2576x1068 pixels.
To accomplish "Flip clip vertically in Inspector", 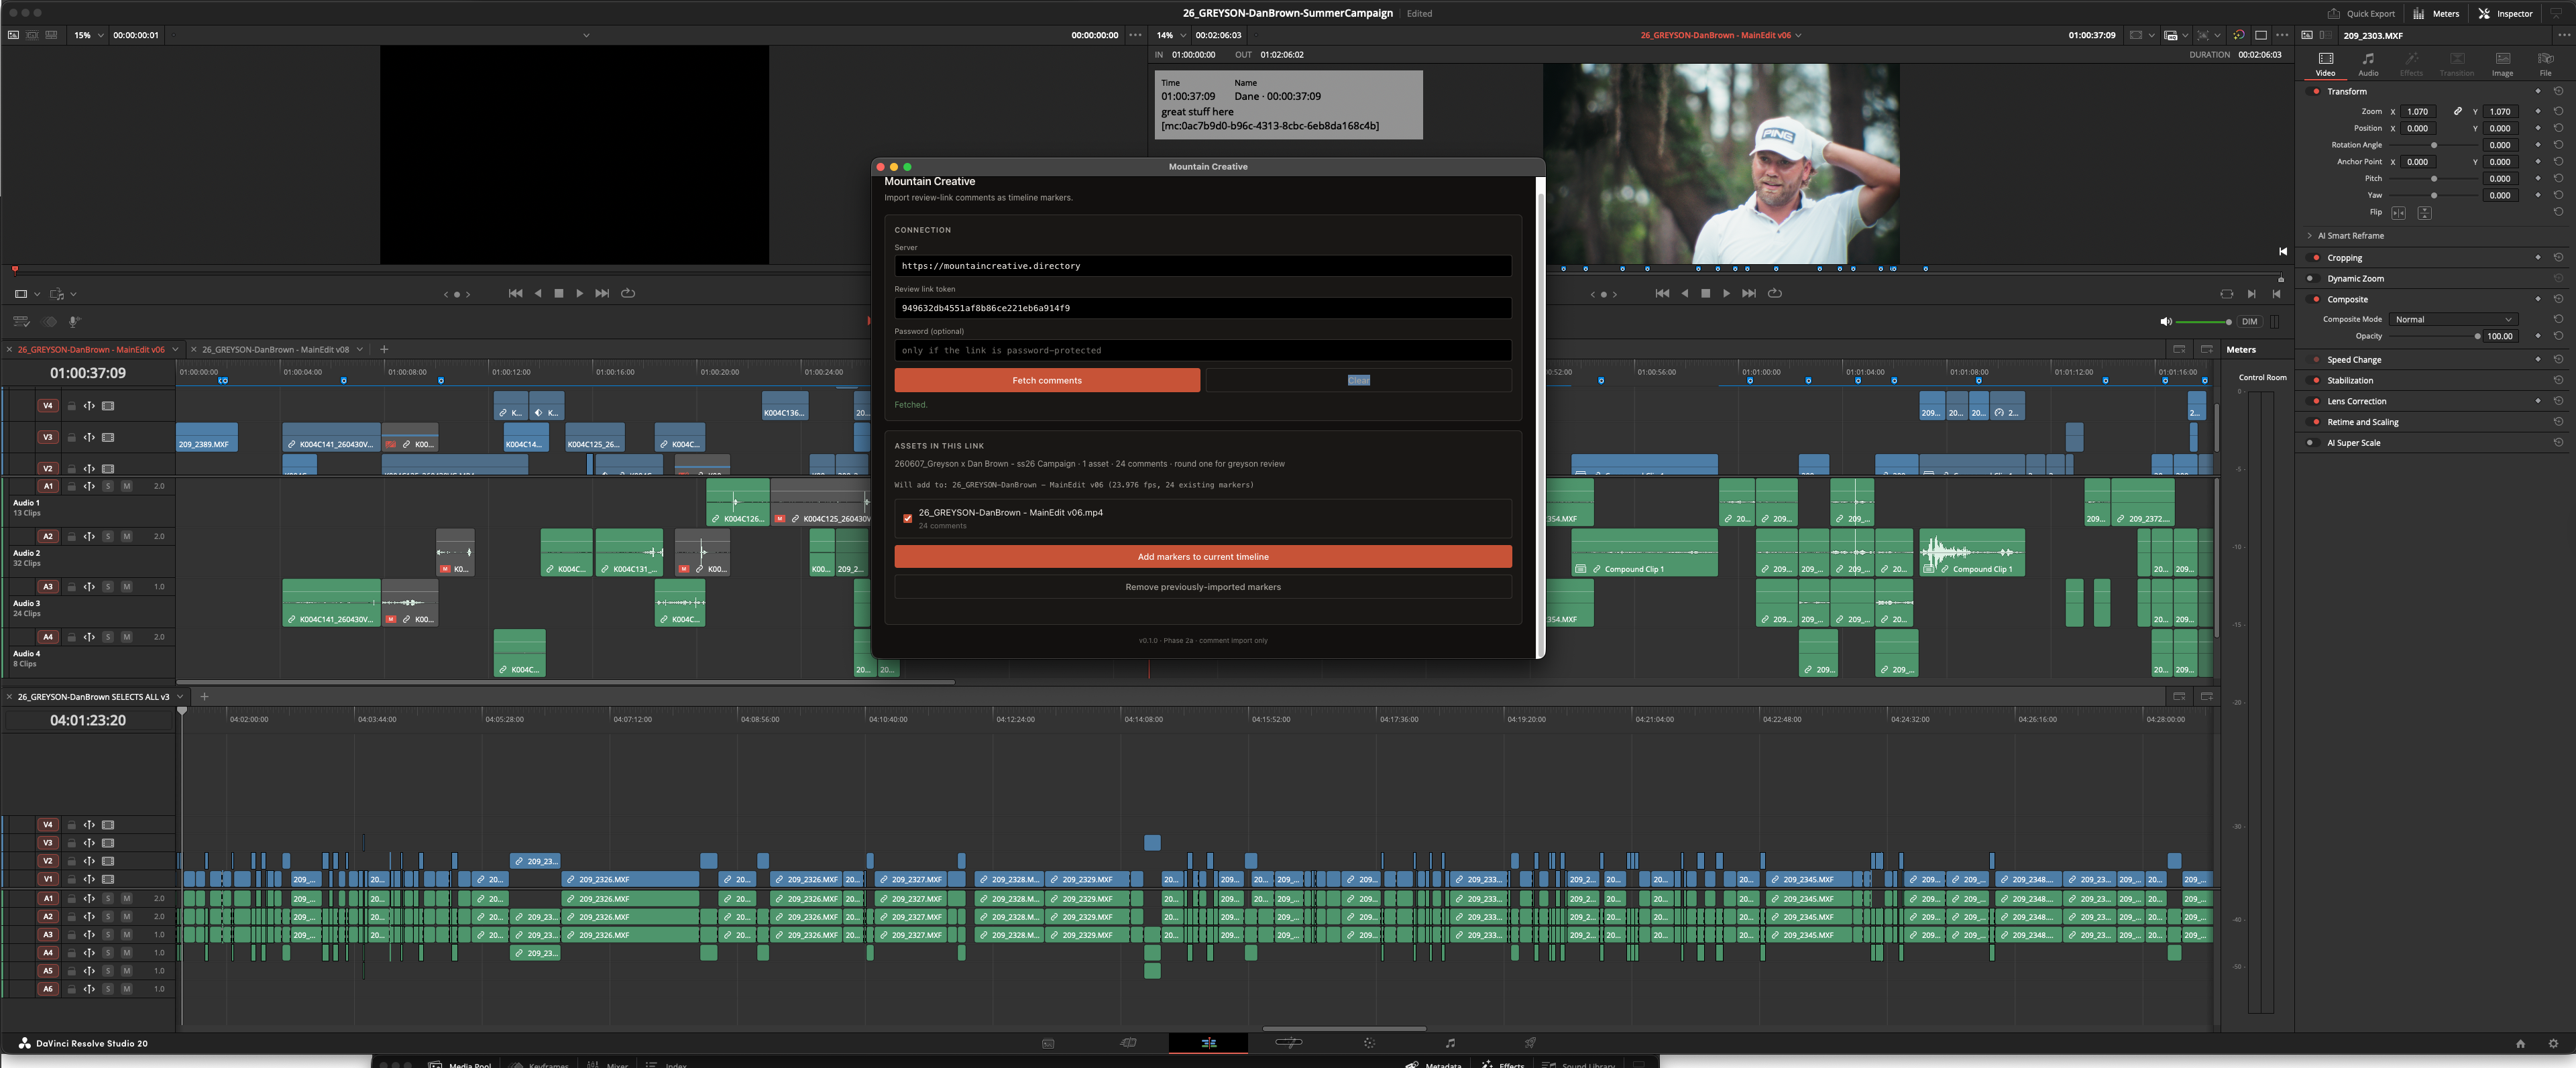I will (x=2424, y=213).
